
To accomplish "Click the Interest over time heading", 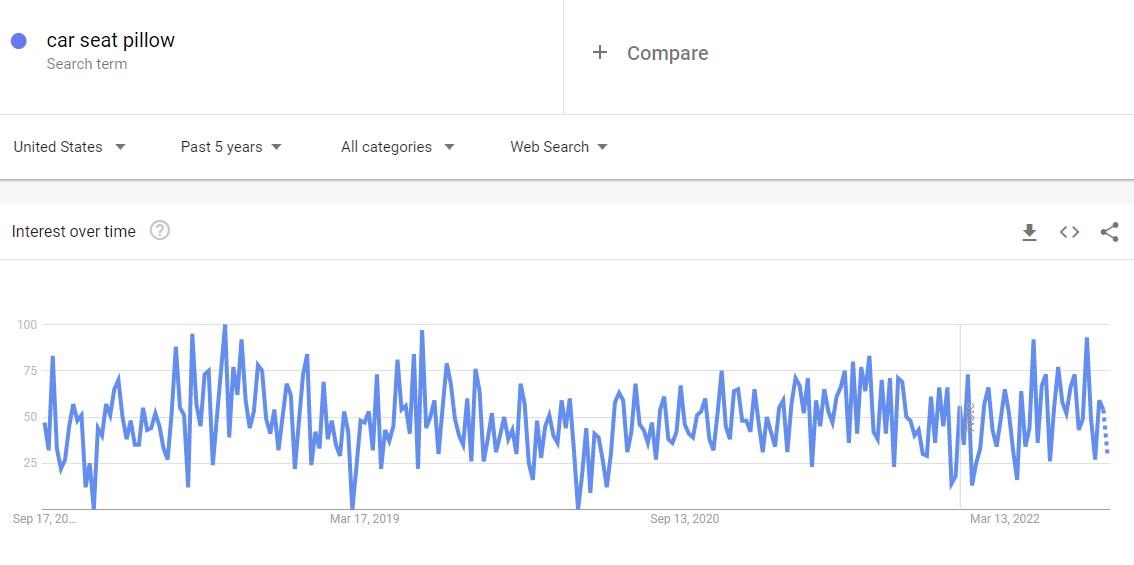I will tap(74, 231).
